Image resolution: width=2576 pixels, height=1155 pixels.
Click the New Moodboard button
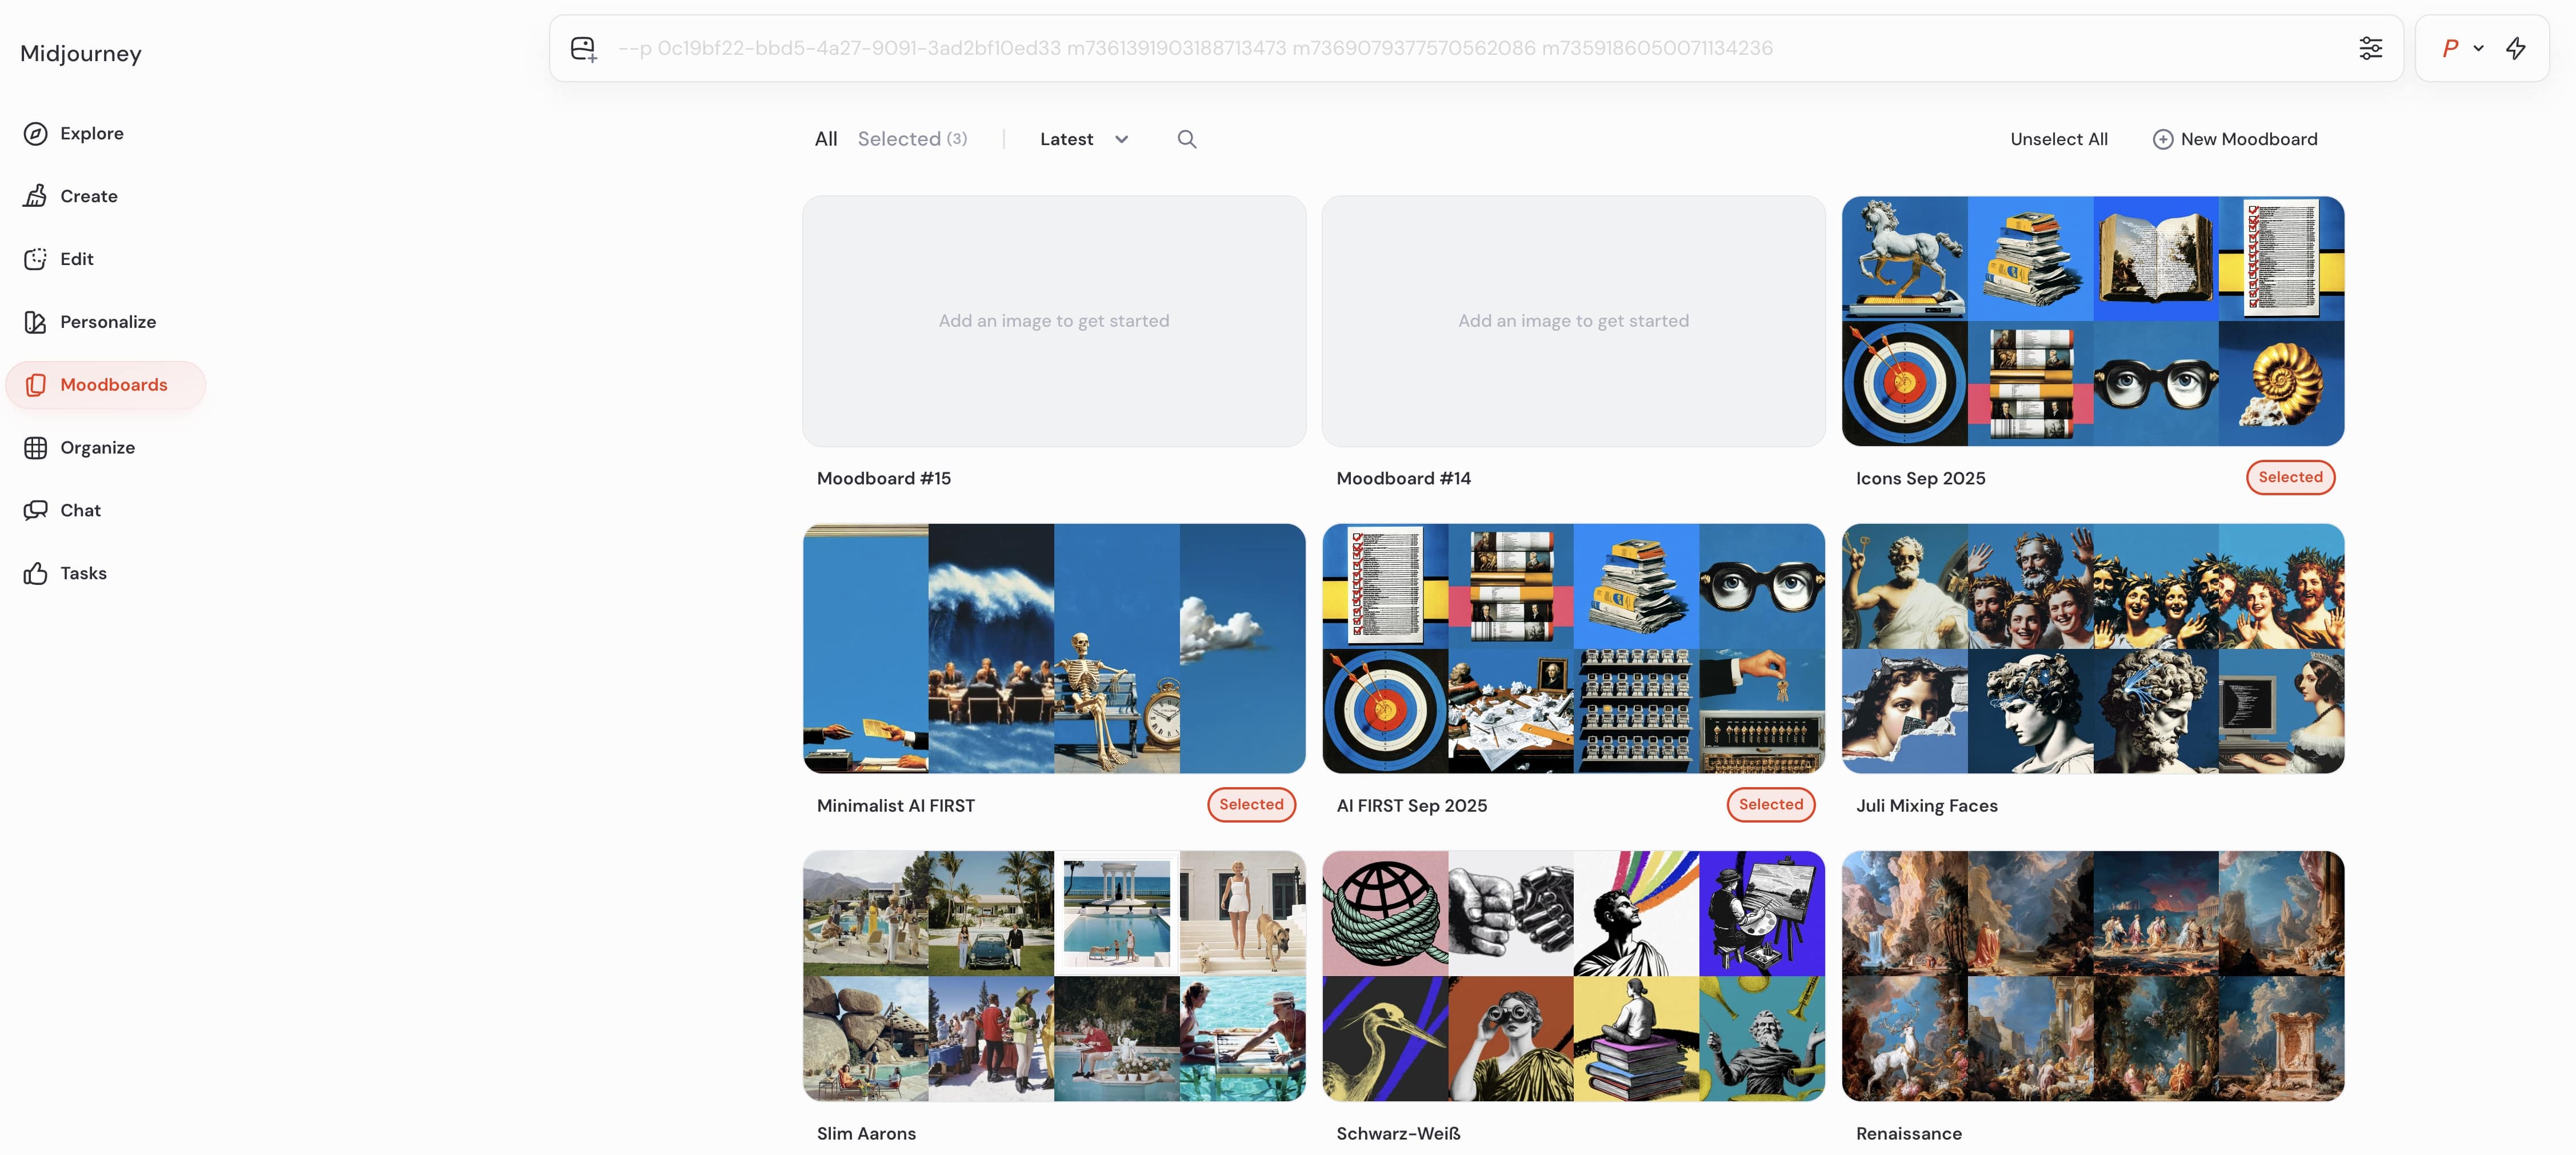click(2234, 139)
